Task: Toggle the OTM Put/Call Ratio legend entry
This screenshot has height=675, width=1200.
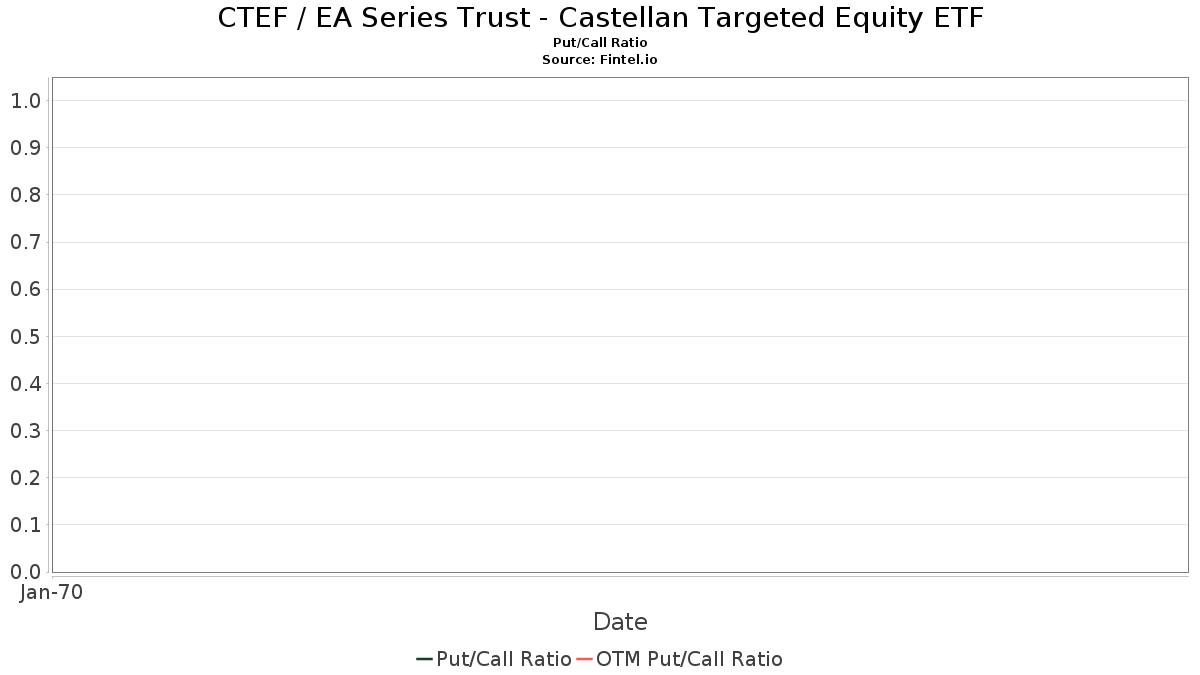Action: (680, 659)
